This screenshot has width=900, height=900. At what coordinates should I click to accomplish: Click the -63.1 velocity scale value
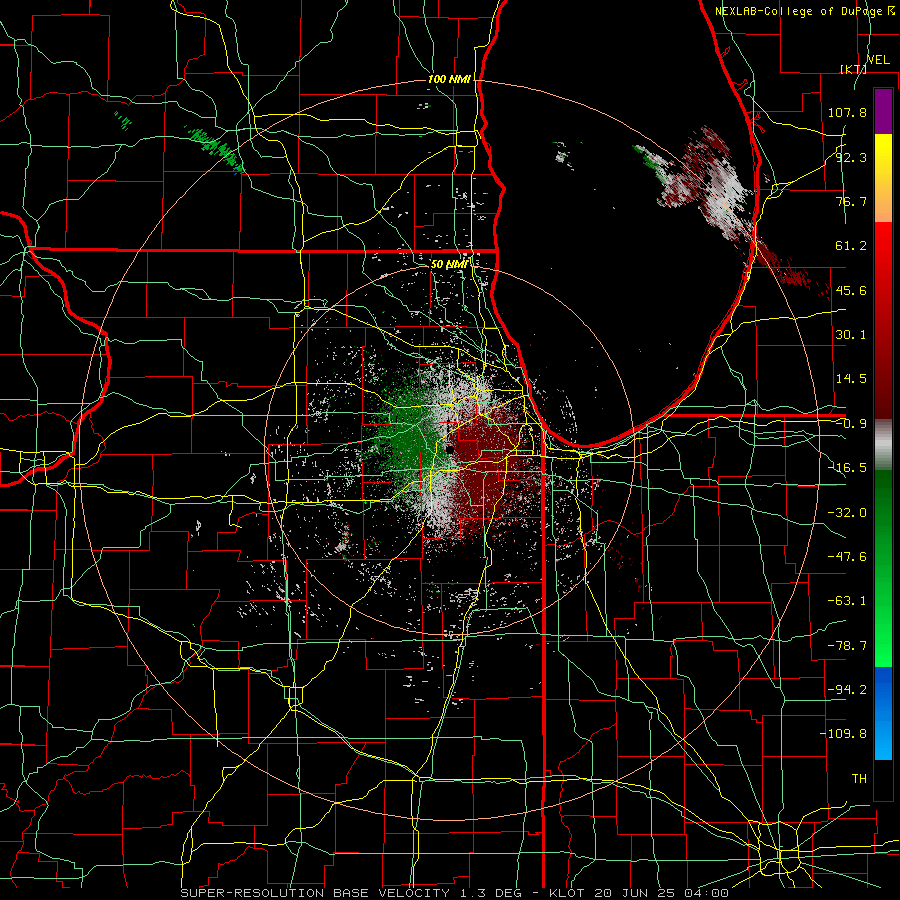[847, 601]
